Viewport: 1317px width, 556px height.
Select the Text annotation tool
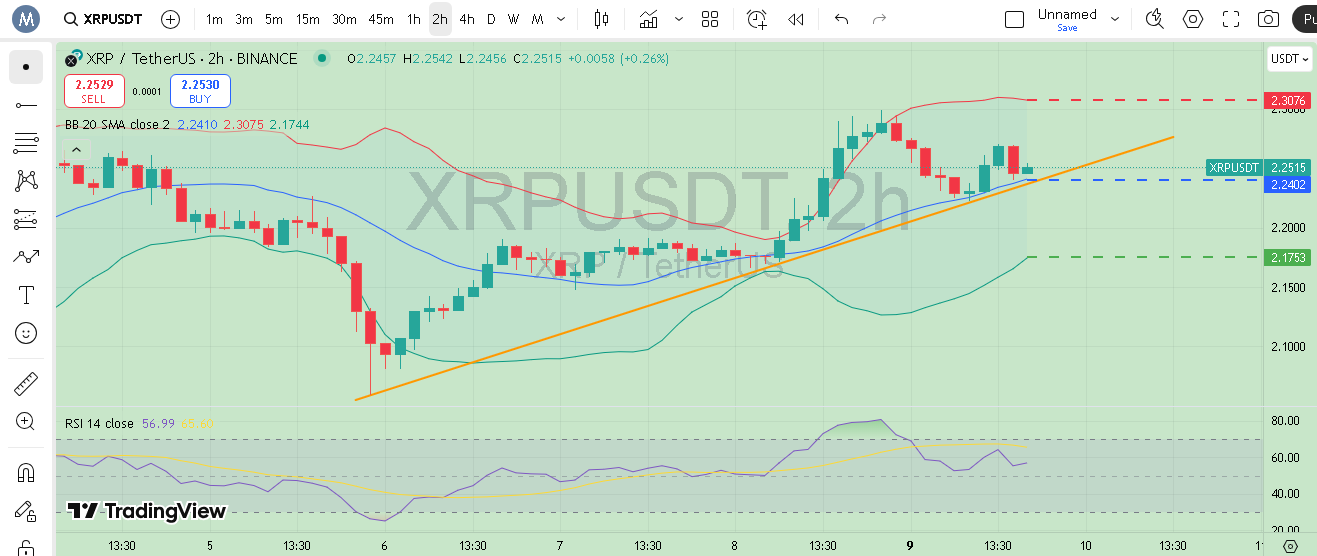click(x=26, y=295)
